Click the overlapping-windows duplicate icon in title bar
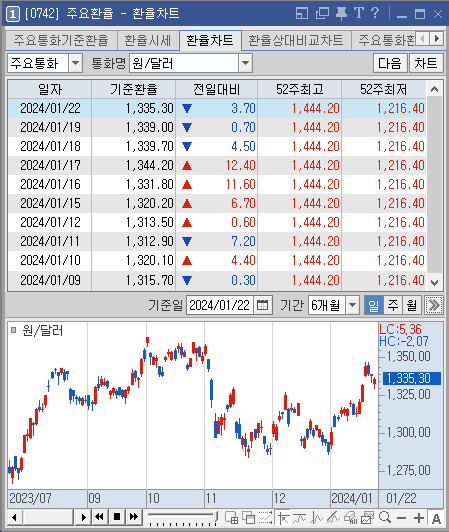Viewport: 449px width, 532px height. pyautogui.click(x=322, y=14)
